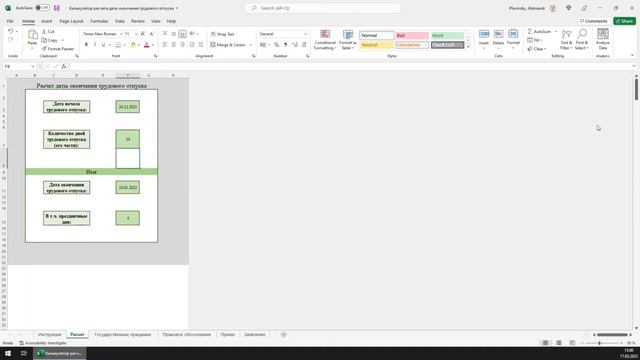Apply the Good cell style
640x360 pixels.
(447, 36)
